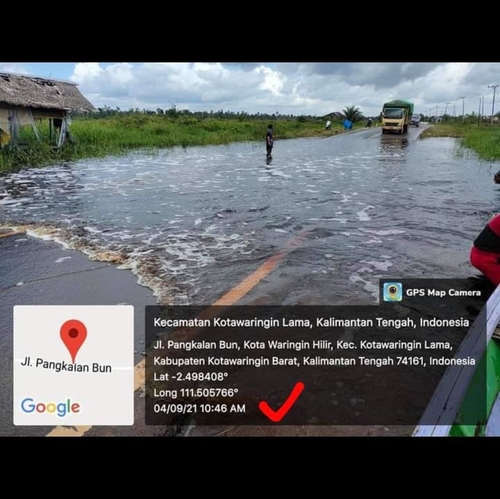Click the utility poles beside the road
Viewport: 500px width, 499px height.
pos(480,105)
